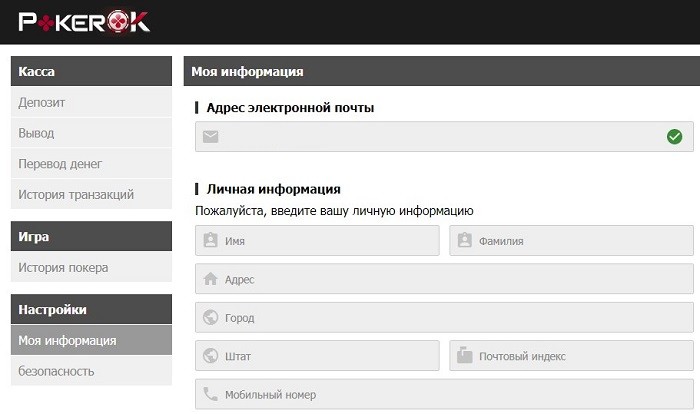Image resolution: width=700 pixels, height=414 pixels.
Task: Focus the Почтовый индекс field
Action: point(571,356)
